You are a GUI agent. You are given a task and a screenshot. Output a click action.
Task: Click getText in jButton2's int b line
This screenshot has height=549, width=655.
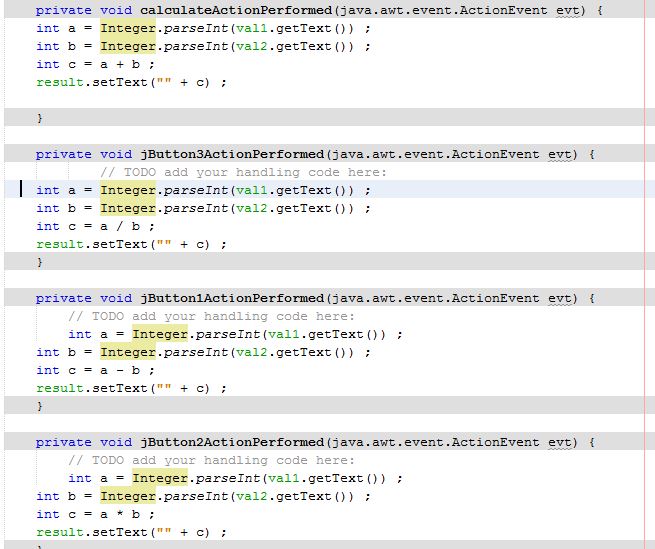click(x=303, y=496)
